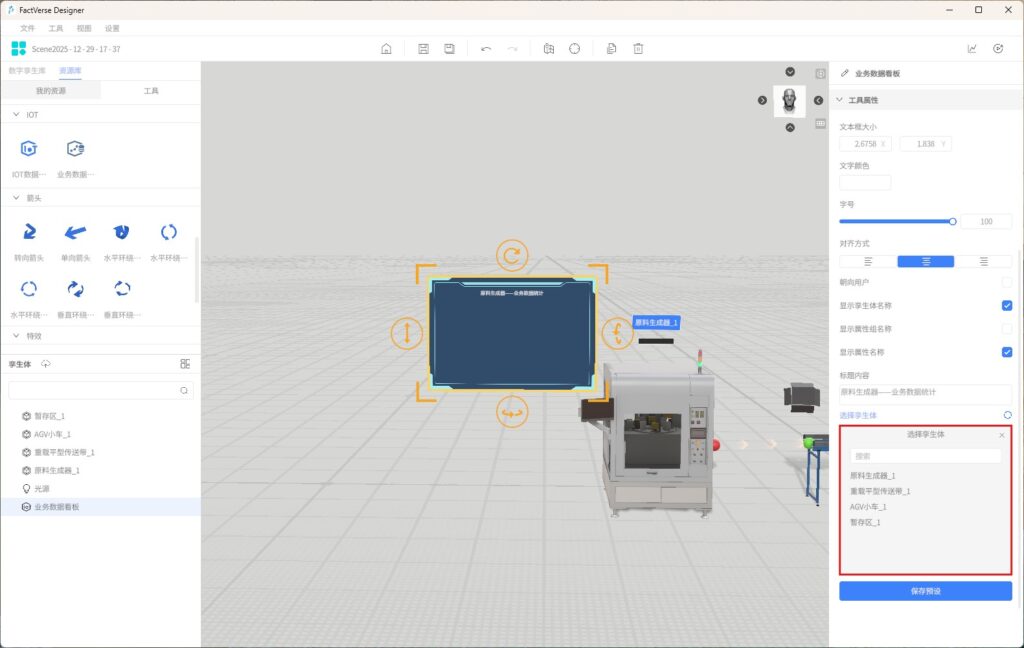This screenshot has width=1024, height=648.
Task: Click the rotate handle above the dashboard panel
Action: coord(512,255)
